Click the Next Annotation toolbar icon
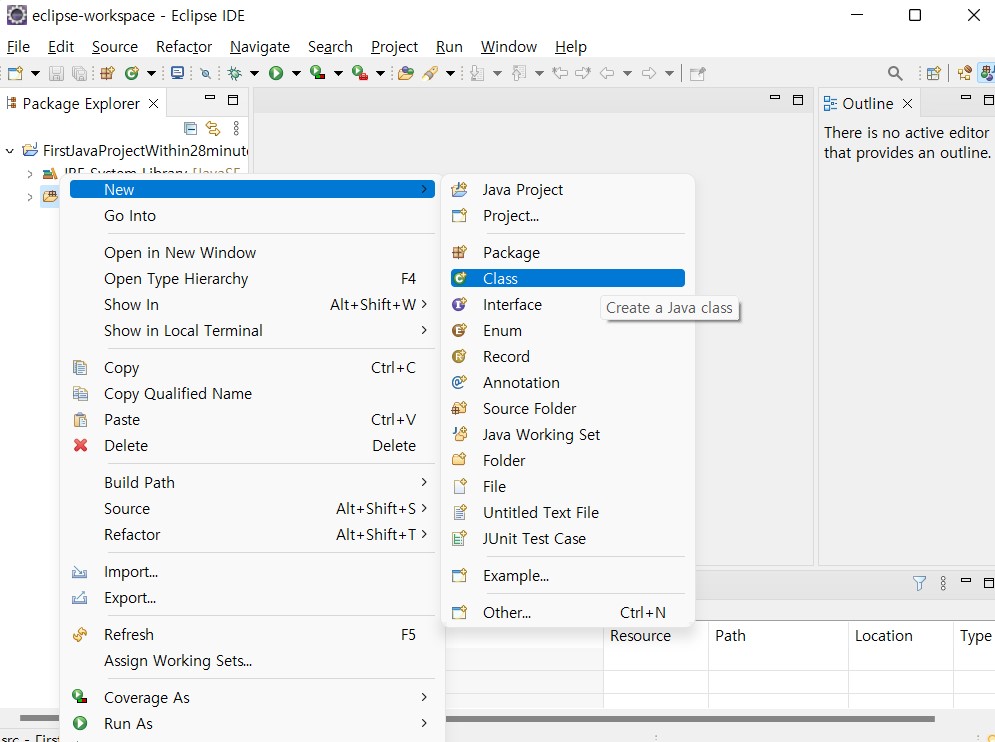Image resolution: width=995 pixels, height=742 pixels. coord(477,74)
